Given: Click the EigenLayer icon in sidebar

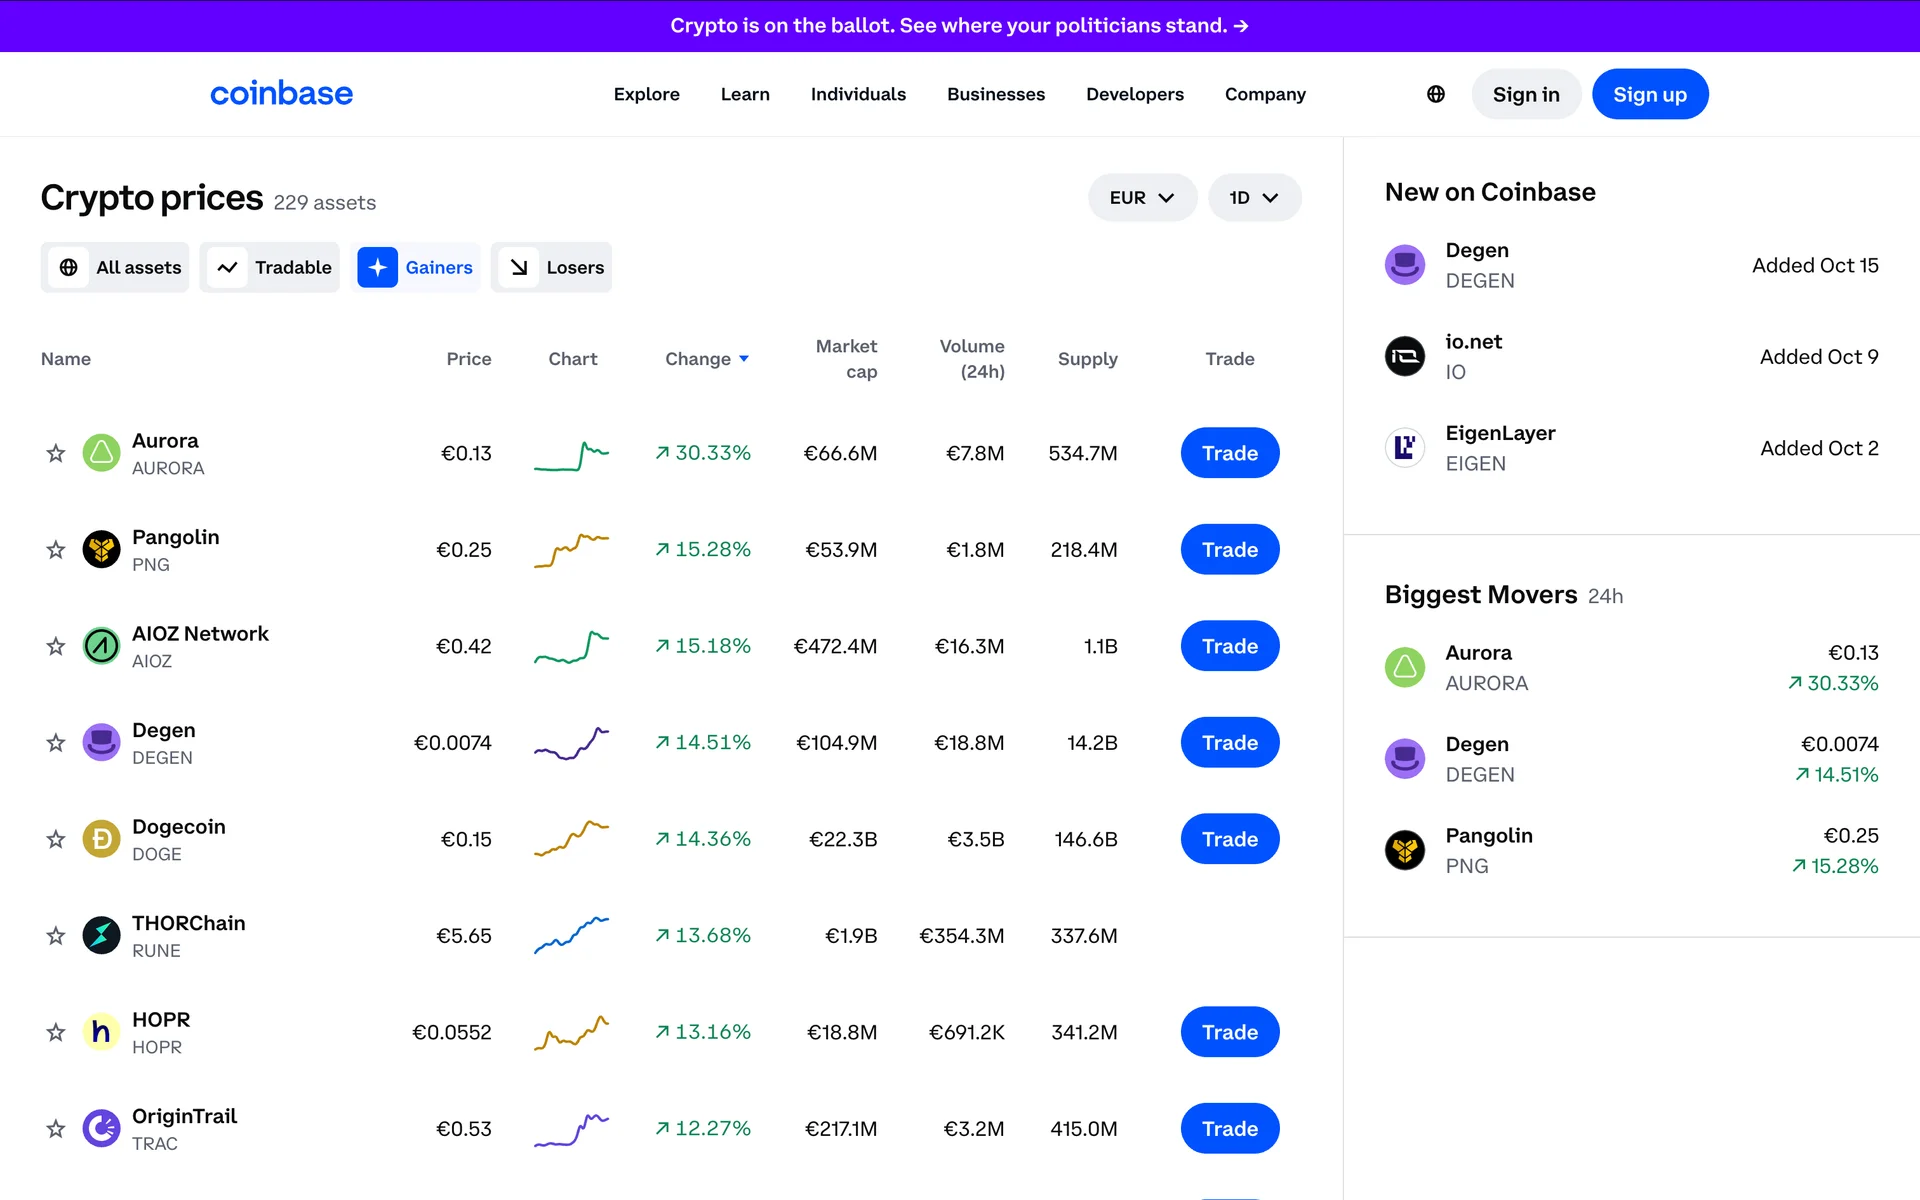Looking at the screenshot, I should pos(1404,448).
